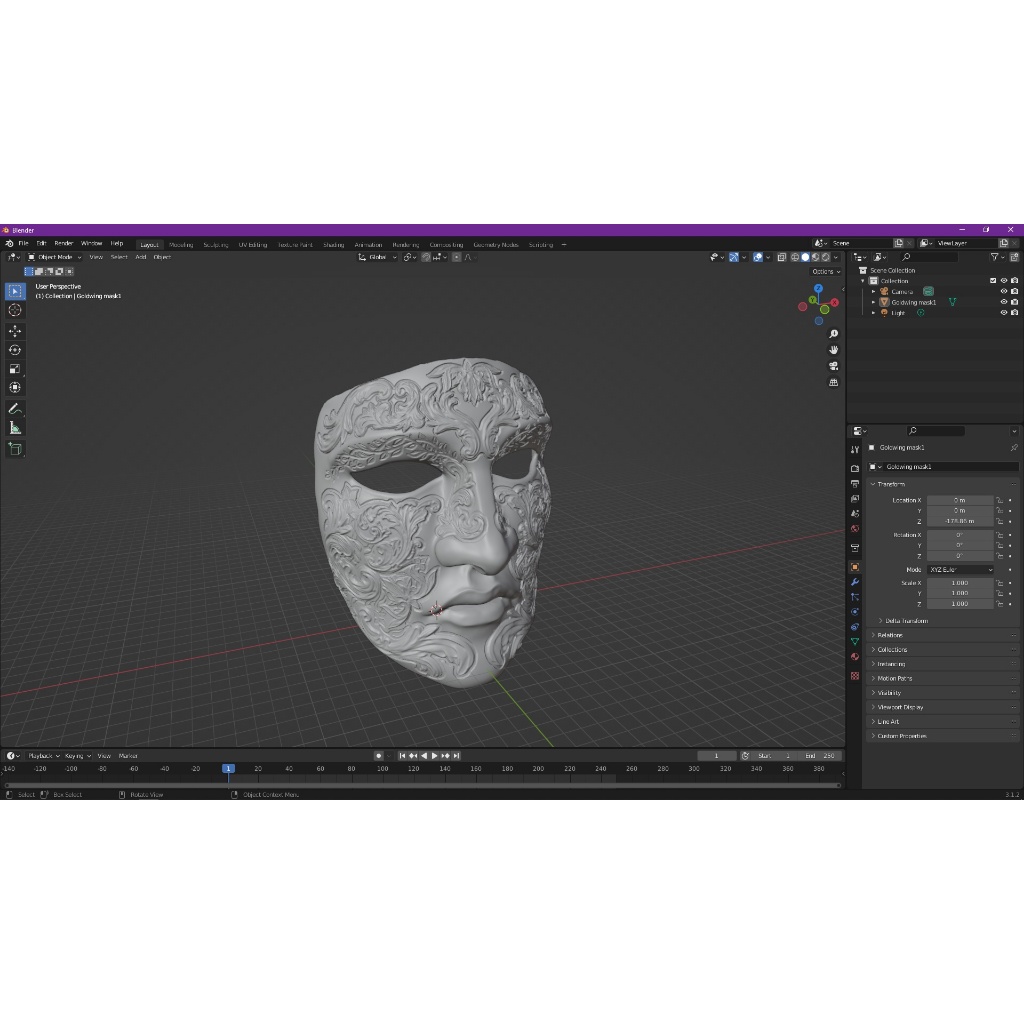The height and width of the screenshot is (1024, 1024).
Task: Activate the Move tool
Action: pyautogui.click(x=15, y=331)
